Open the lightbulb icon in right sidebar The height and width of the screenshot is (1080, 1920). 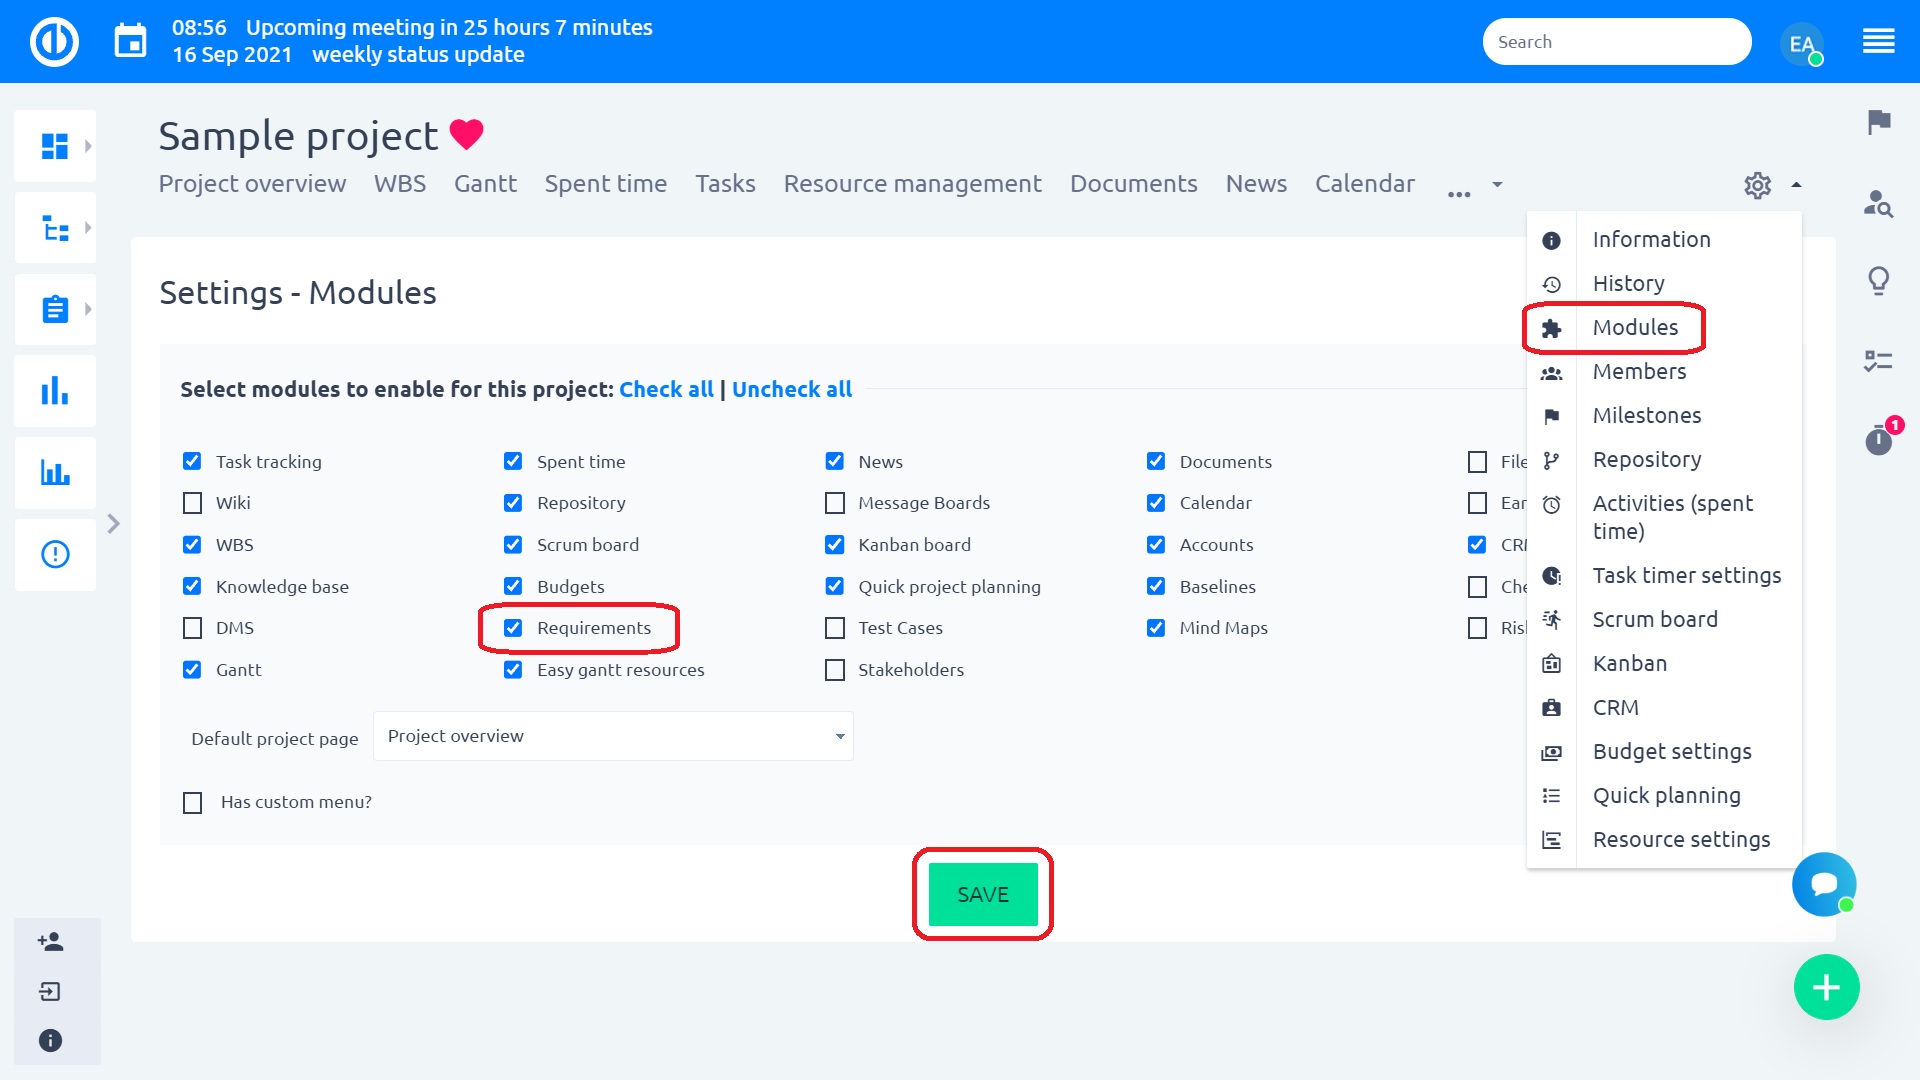[1879, 281]
